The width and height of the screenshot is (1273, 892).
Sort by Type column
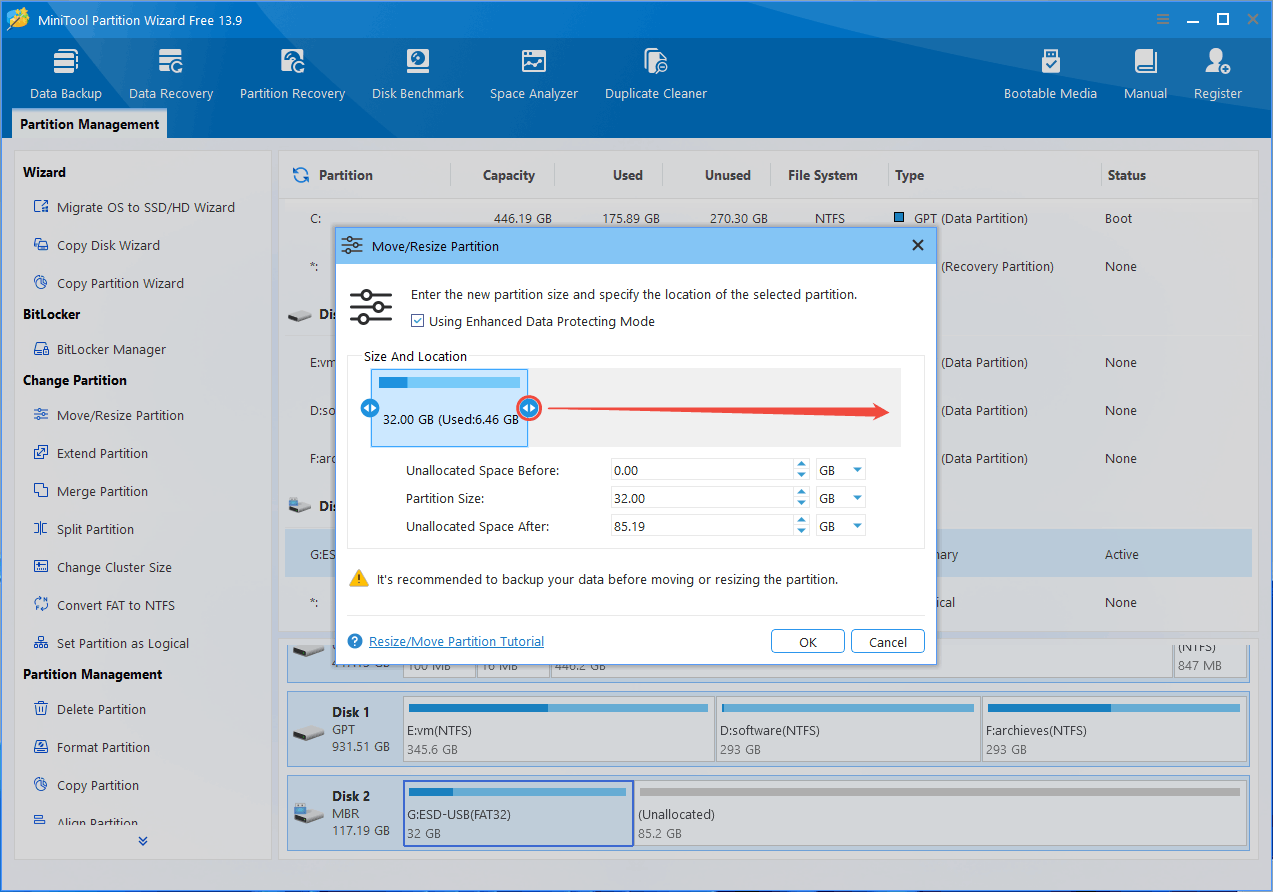coord(909,175)
